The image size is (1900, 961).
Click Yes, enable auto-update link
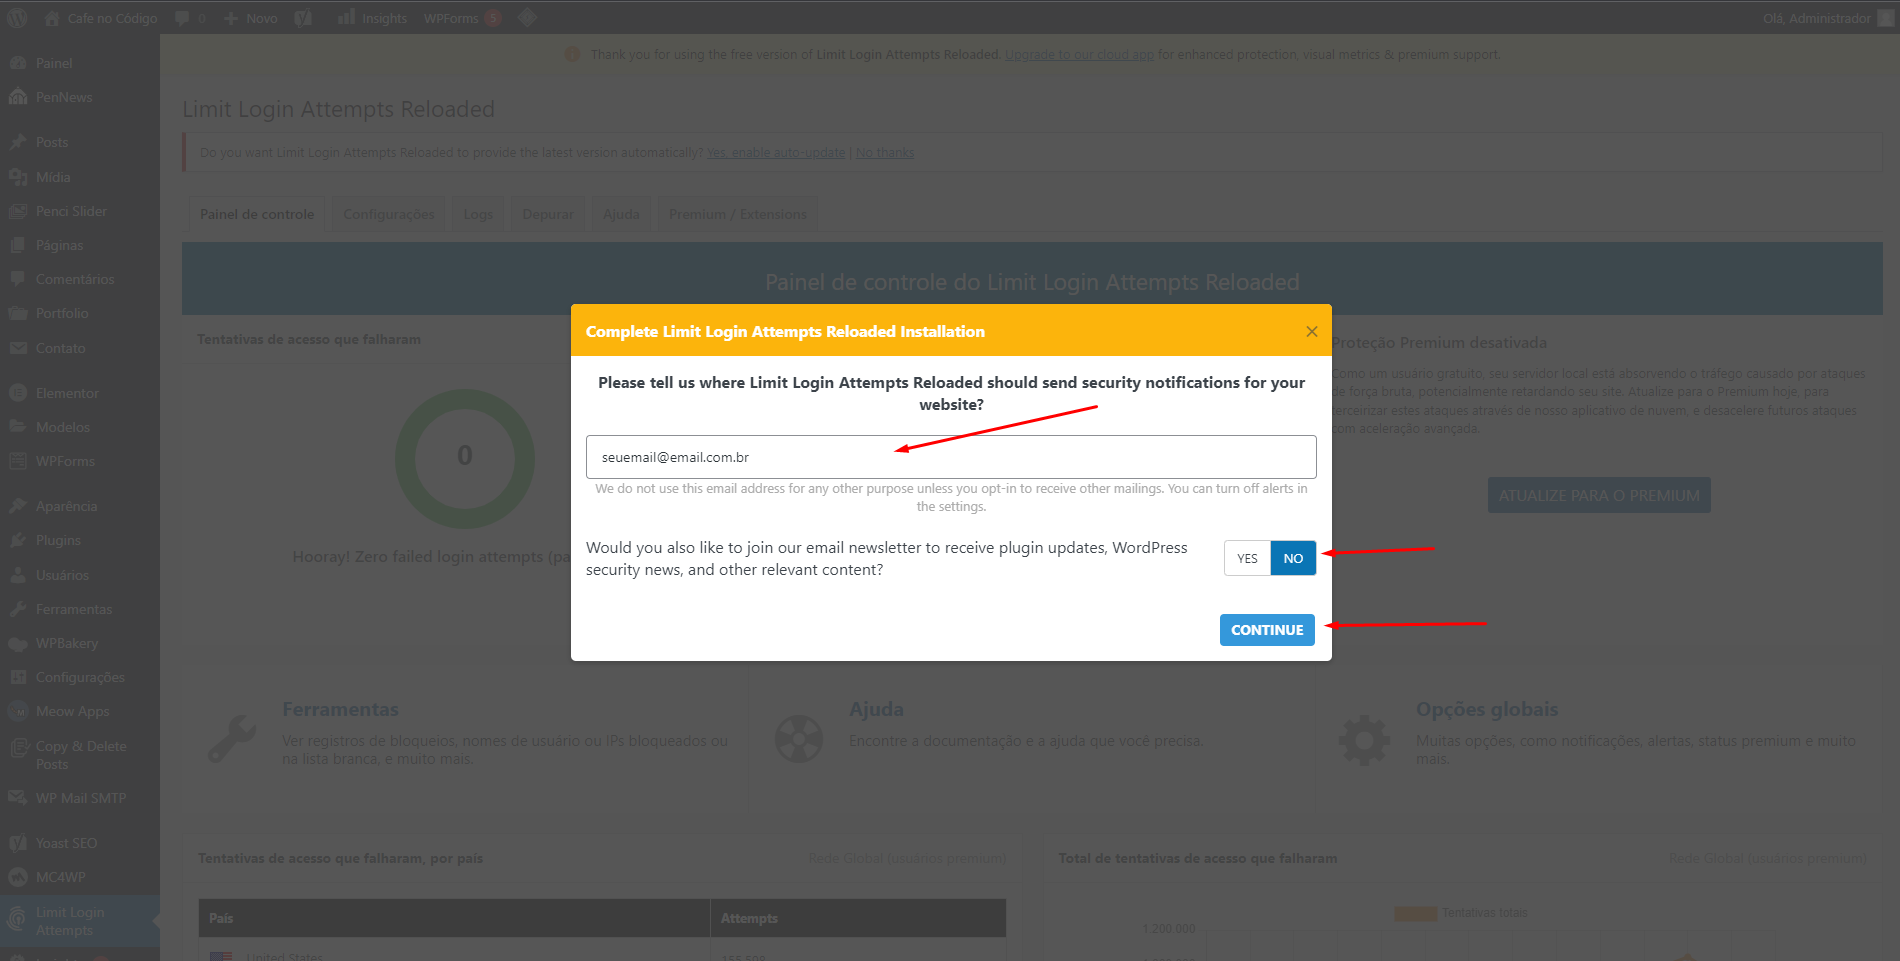click(x=776, y=153)
